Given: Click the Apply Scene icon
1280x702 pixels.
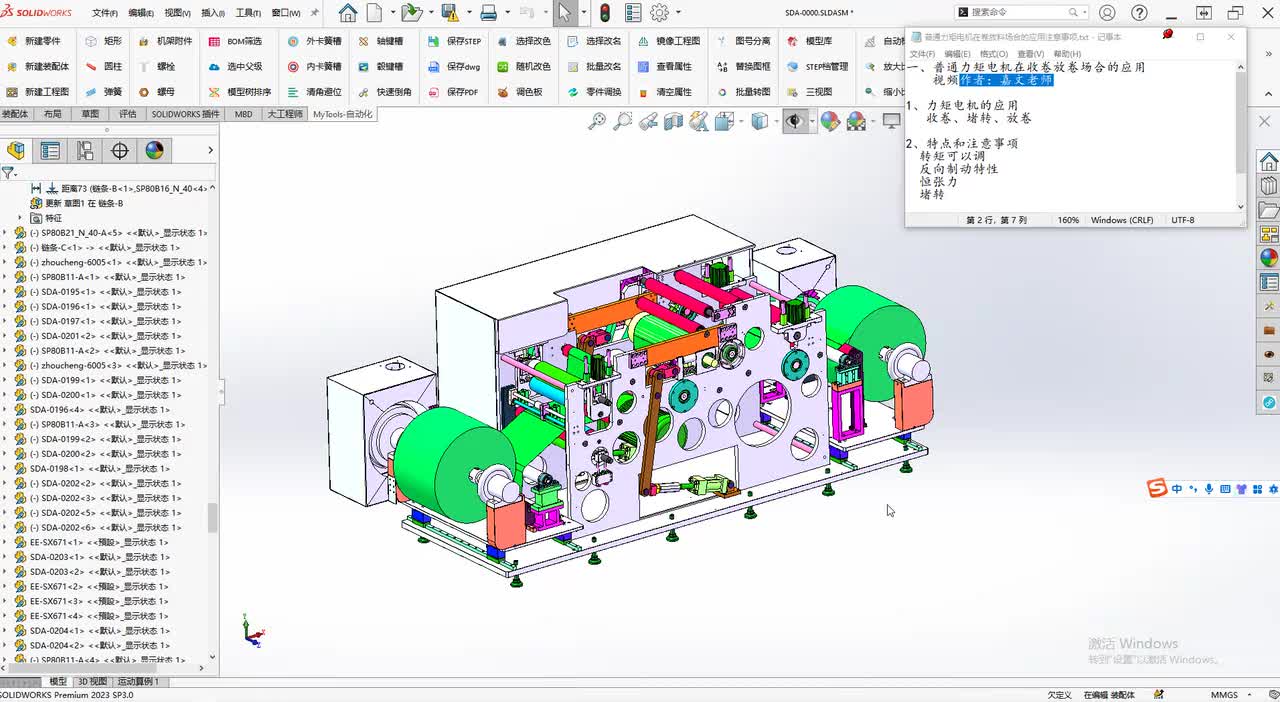Looking at the screenshot, I should click(x=856, y=121).
